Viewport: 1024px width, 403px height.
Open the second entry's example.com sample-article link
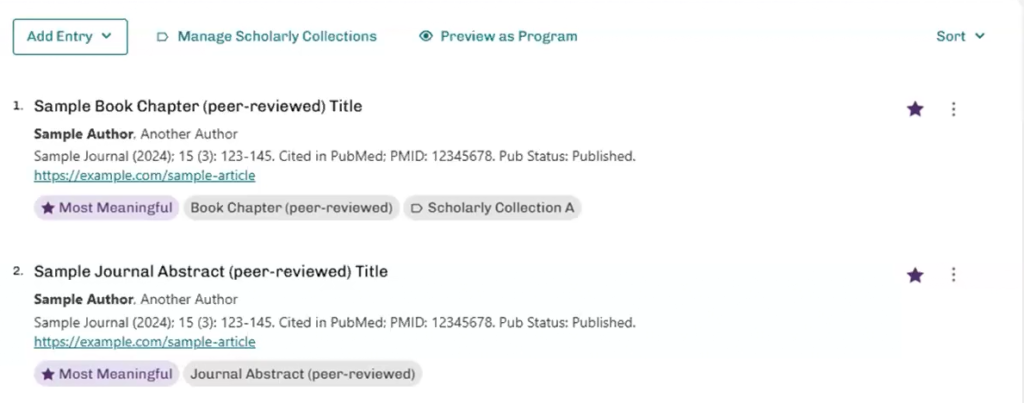[144, 341]
